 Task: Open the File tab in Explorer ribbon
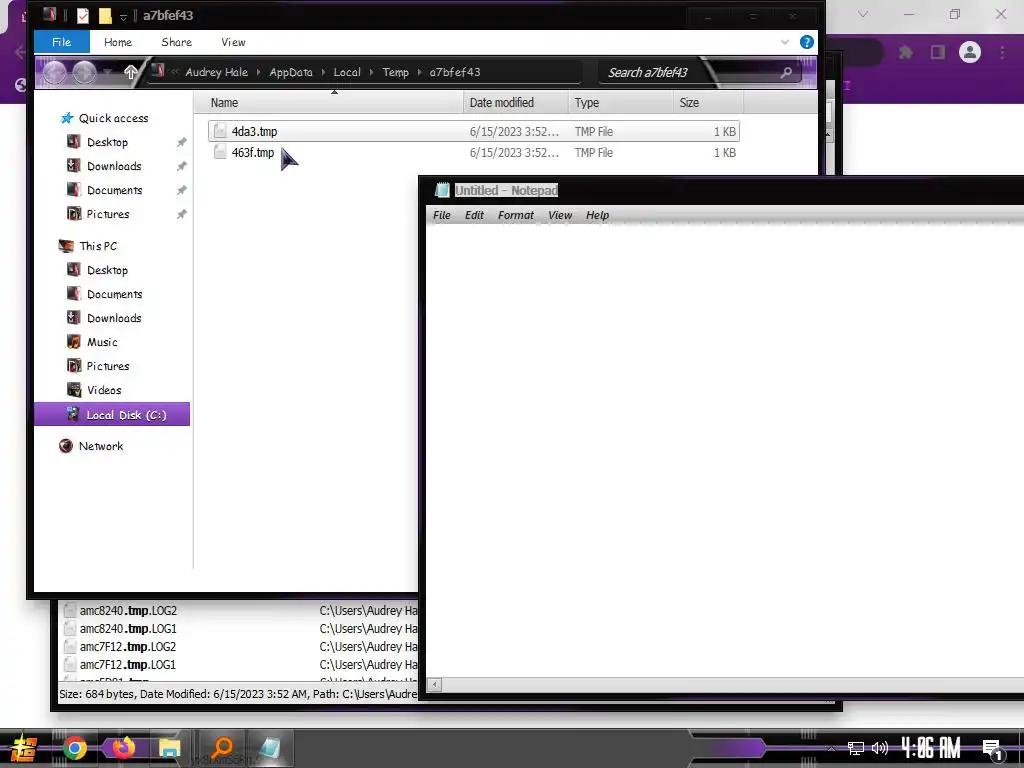61,42
